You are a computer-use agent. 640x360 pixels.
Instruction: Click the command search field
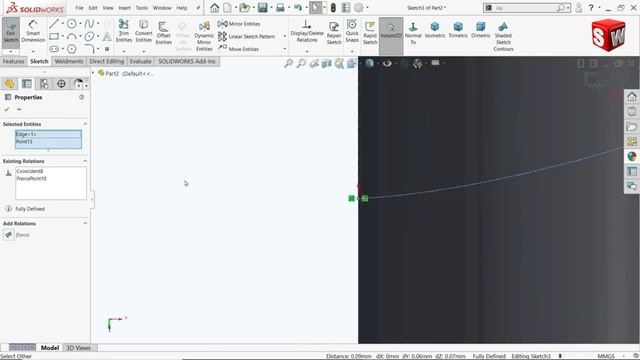526,8
